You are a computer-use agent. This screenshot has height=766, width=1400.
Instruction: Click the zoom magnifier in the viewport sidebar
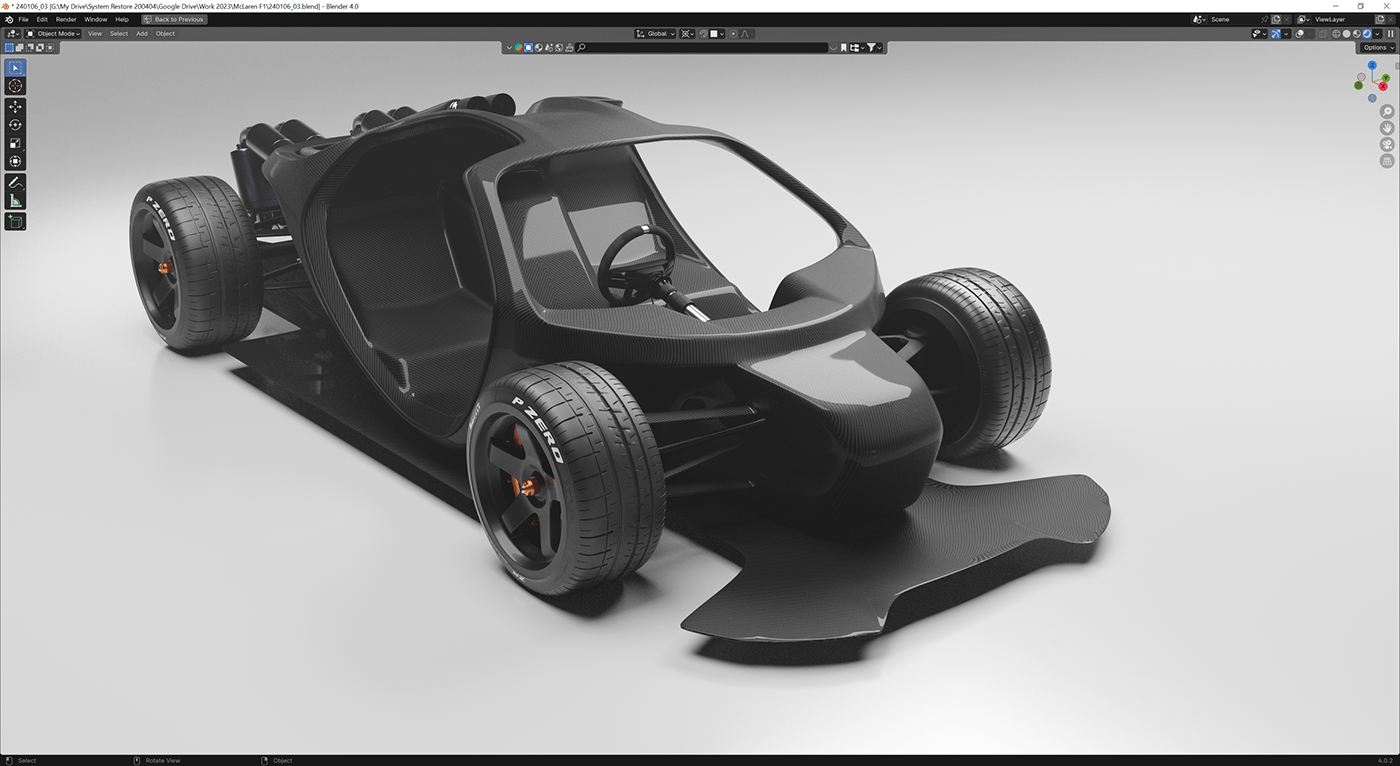tap(1387, 111)
